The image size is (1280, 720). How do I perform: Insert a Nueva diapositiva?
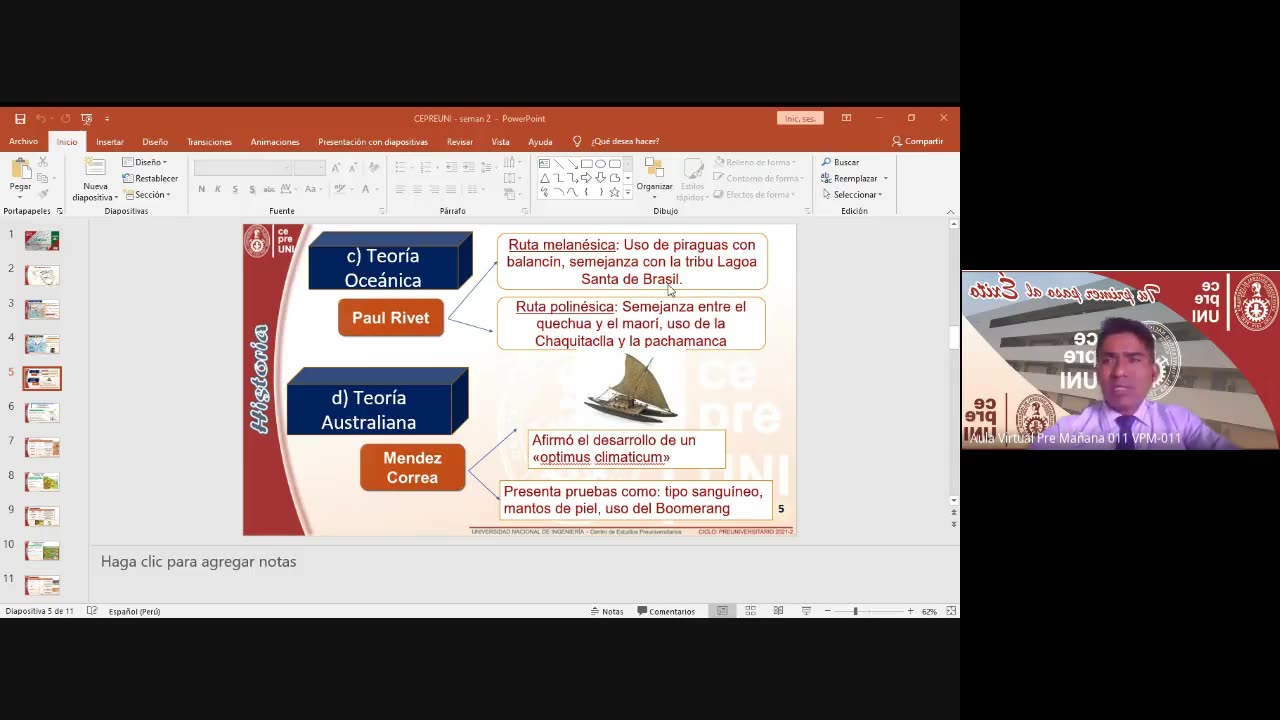(x=95, y=179)
